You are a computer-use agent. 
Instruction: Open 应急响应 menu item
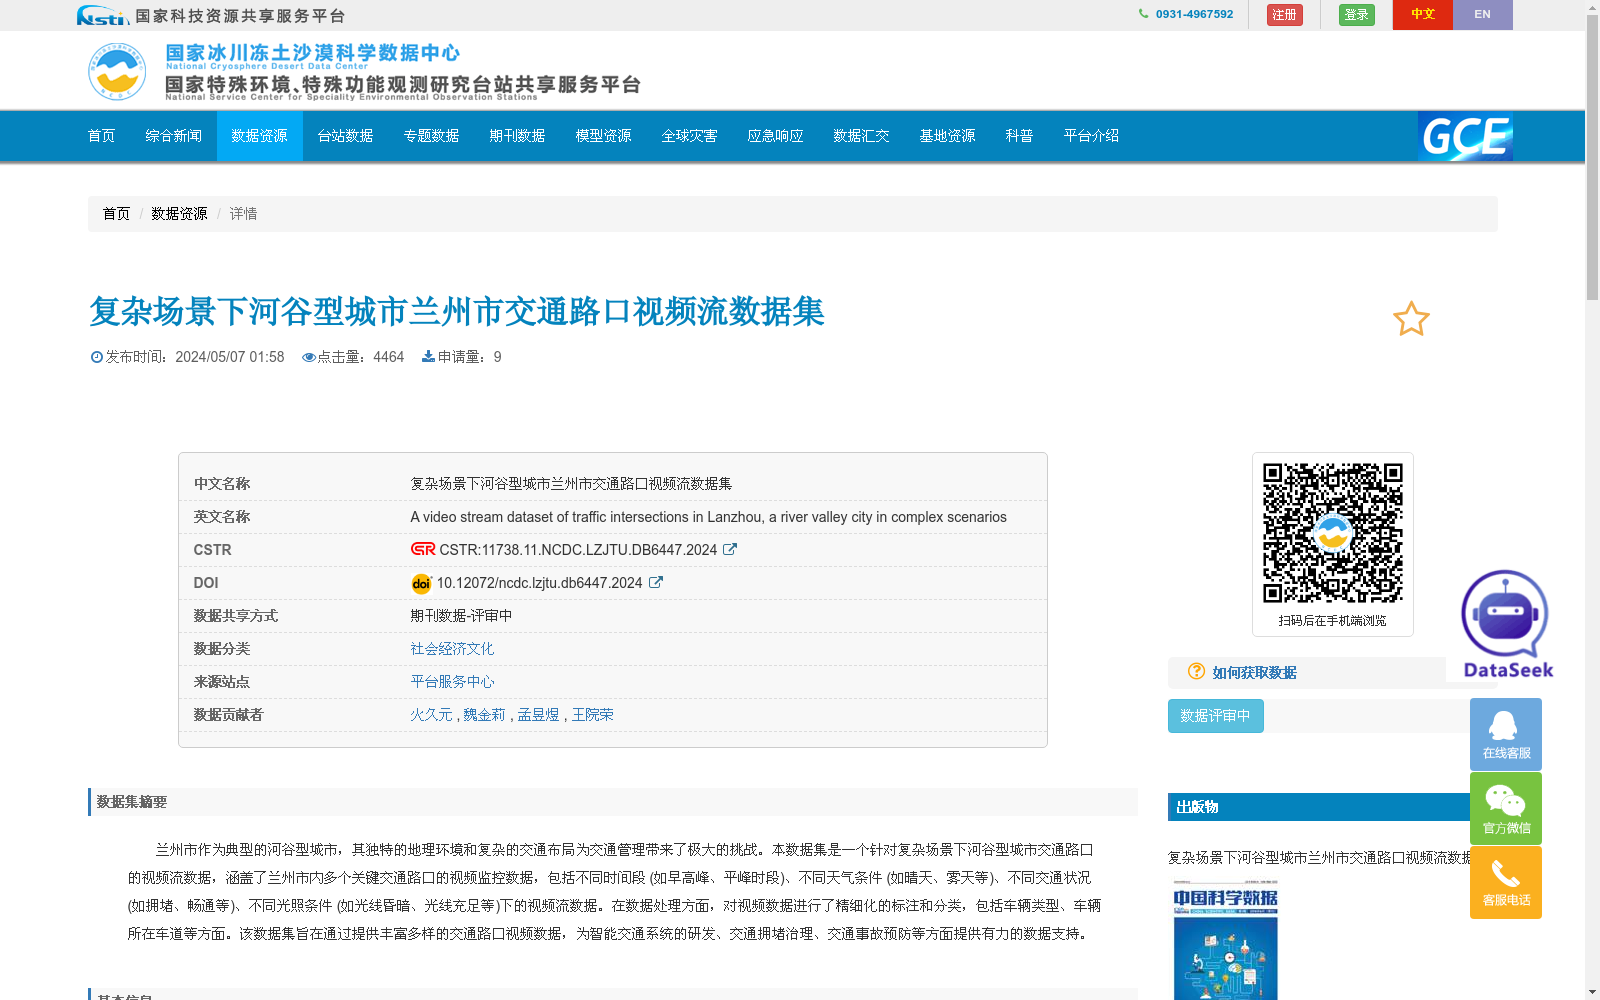click(x=776, y=136)
